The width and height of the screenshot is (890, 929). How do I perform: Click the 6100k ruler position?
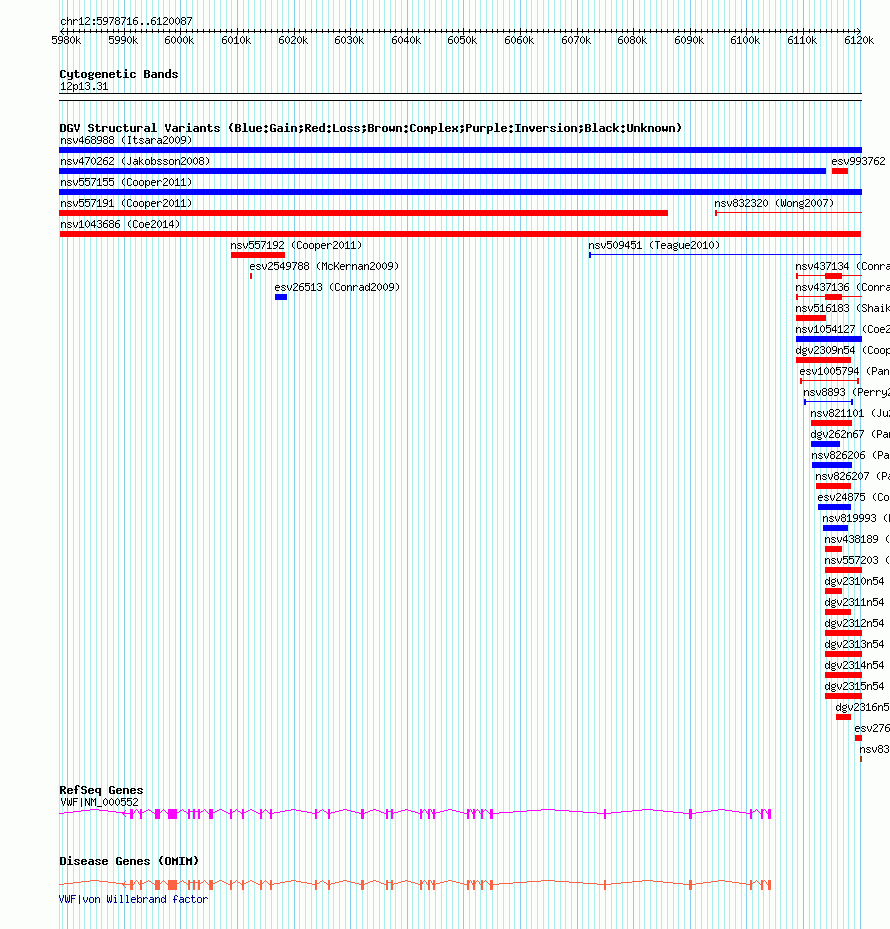pyautogui.click(x=745, y=40)
